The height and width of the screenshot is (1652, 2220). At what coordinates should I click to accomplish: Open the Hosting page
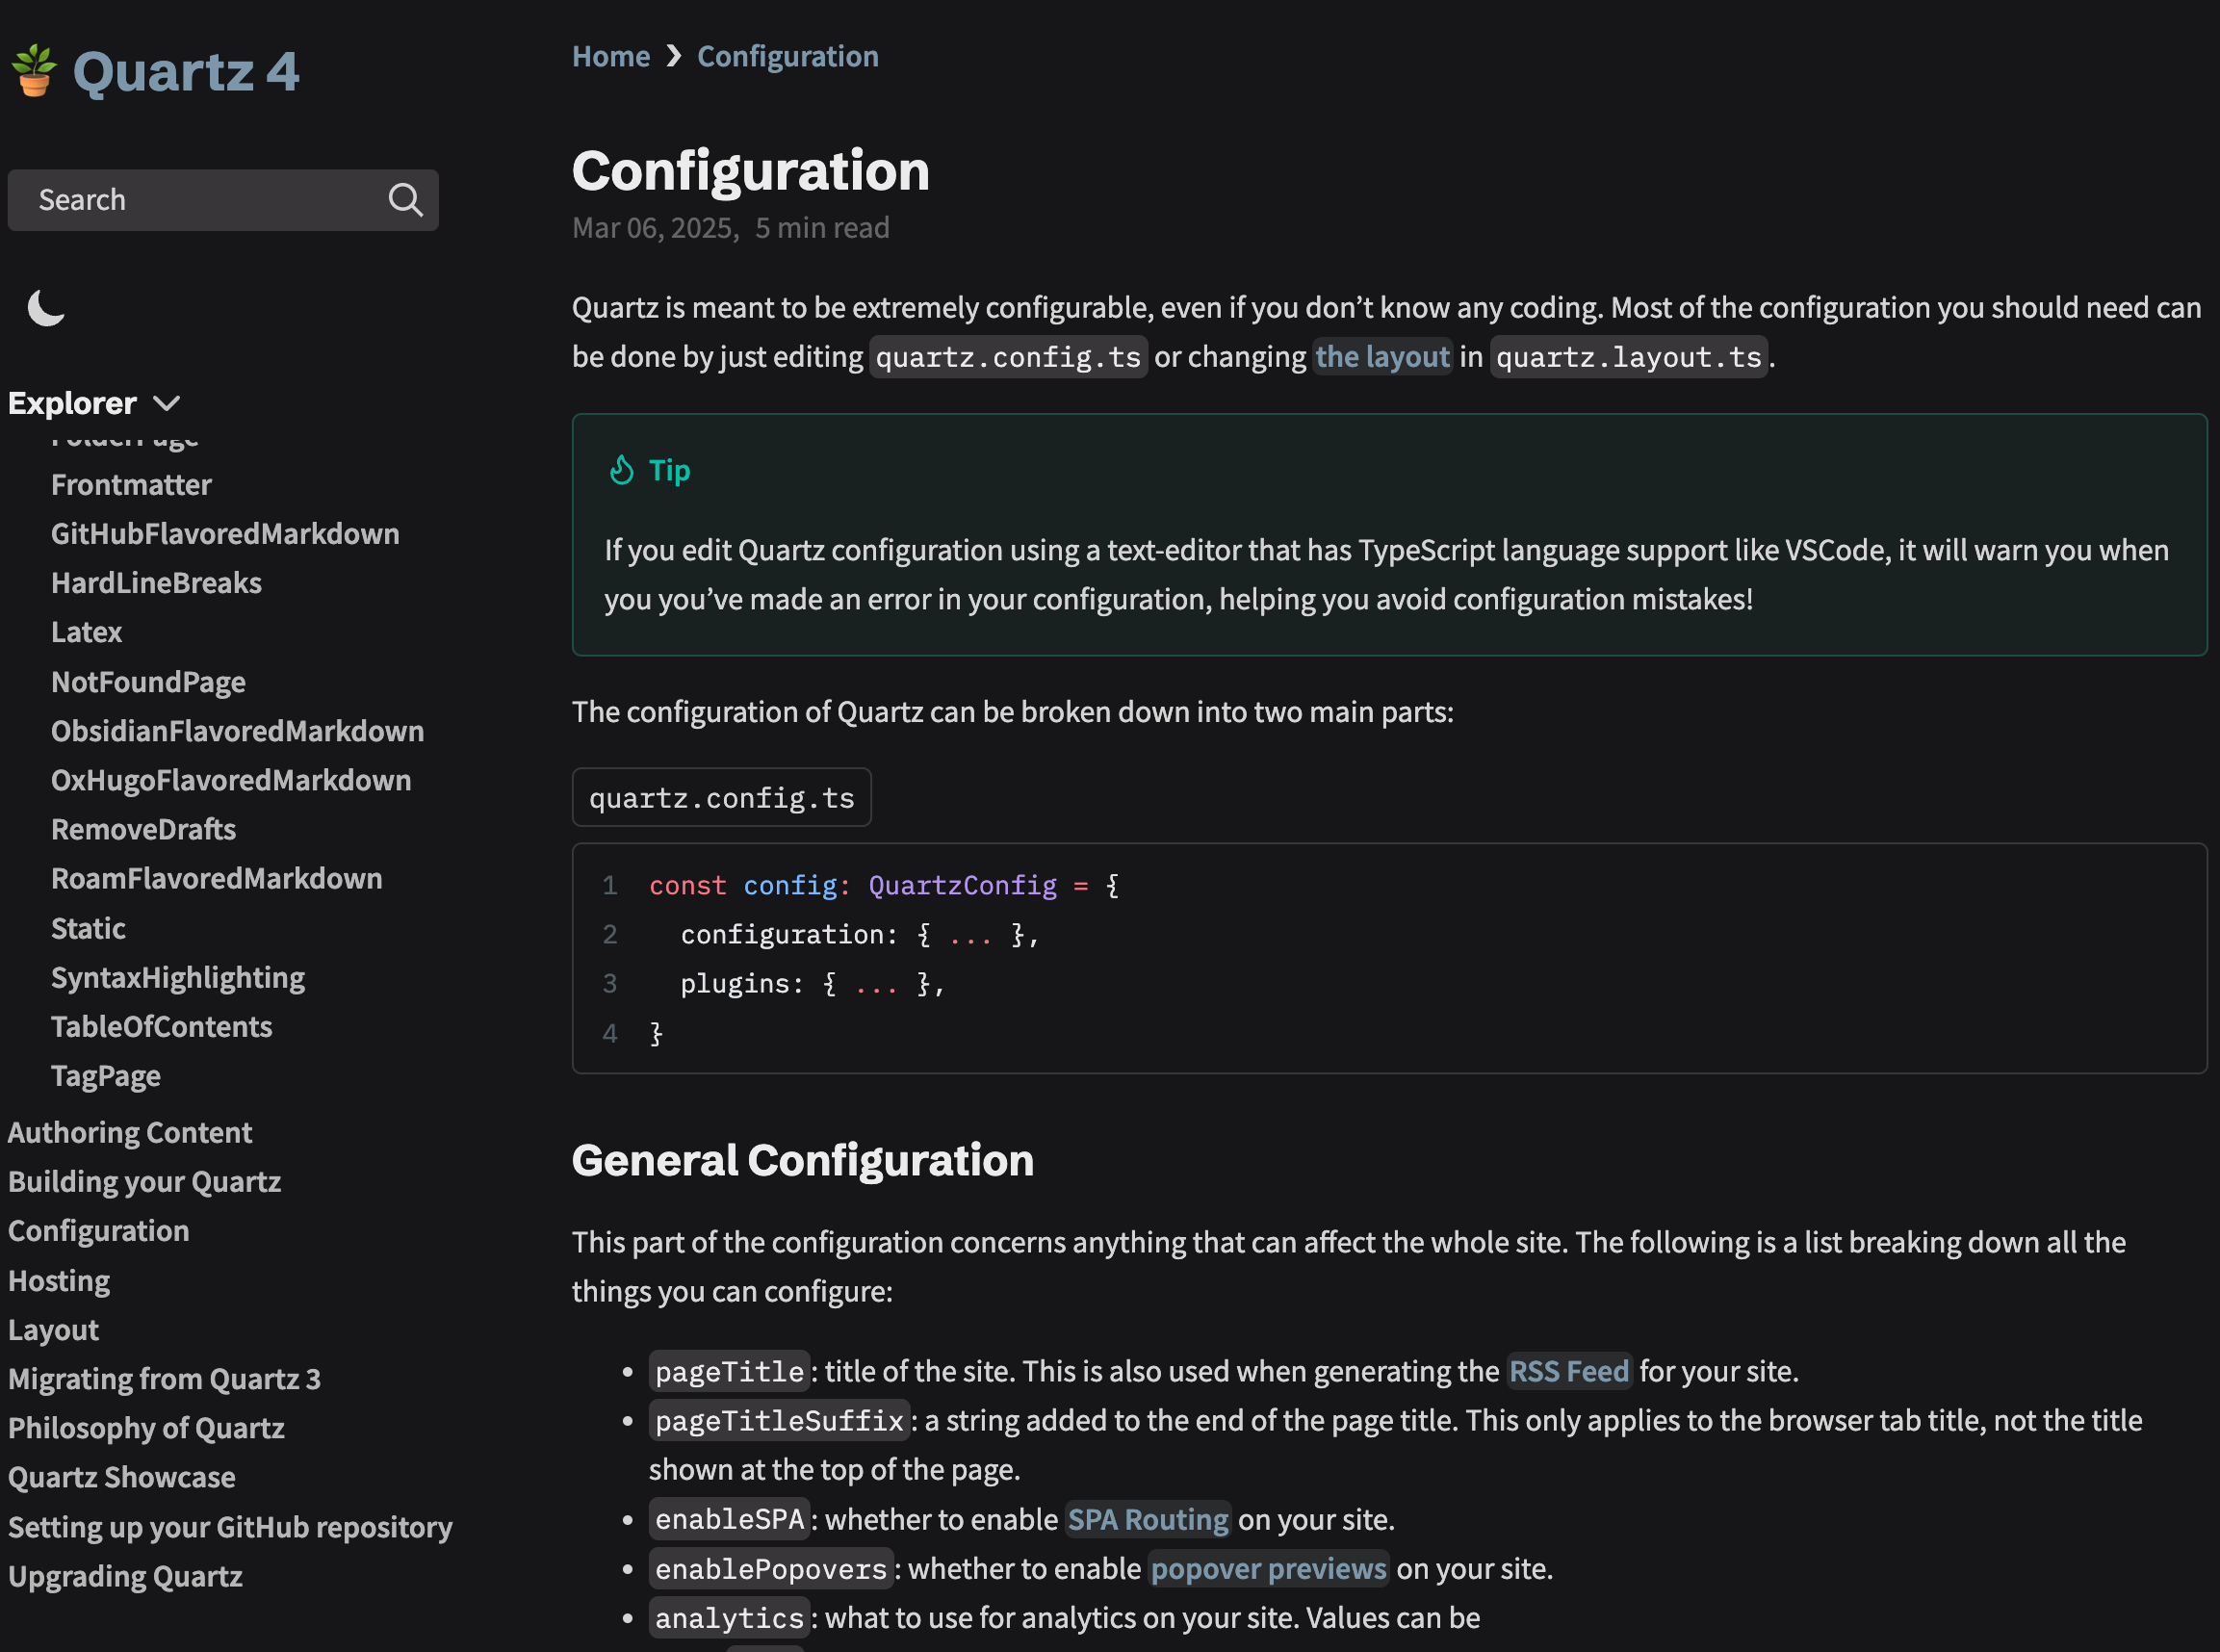click(x=59, y=1280)
